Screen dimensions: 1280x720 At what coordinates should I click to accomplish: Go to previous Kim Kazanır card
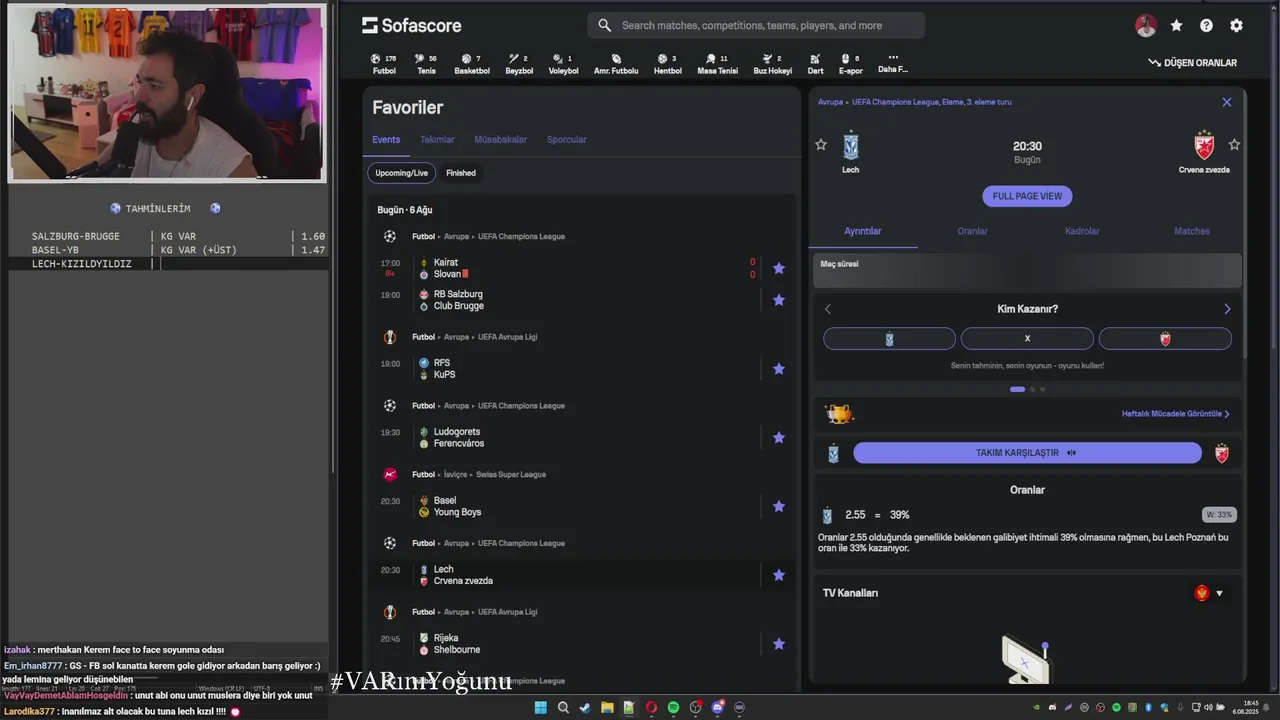click(827, 309)
